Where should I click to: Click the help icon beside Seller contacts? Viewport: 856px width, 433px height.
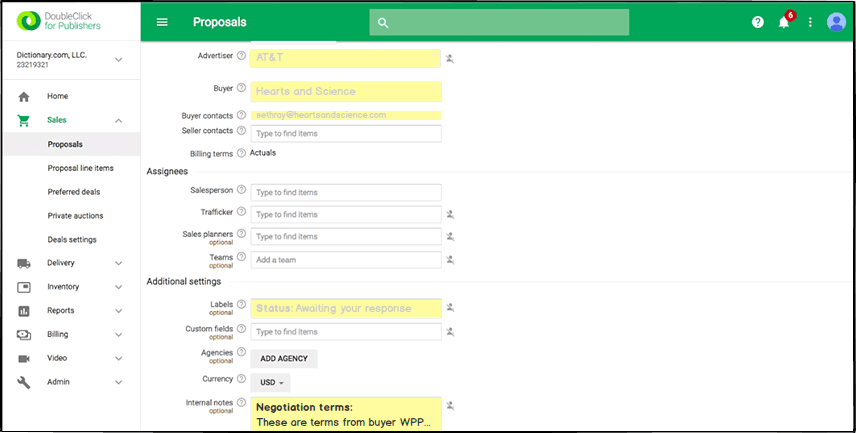(x=241, y=131)
